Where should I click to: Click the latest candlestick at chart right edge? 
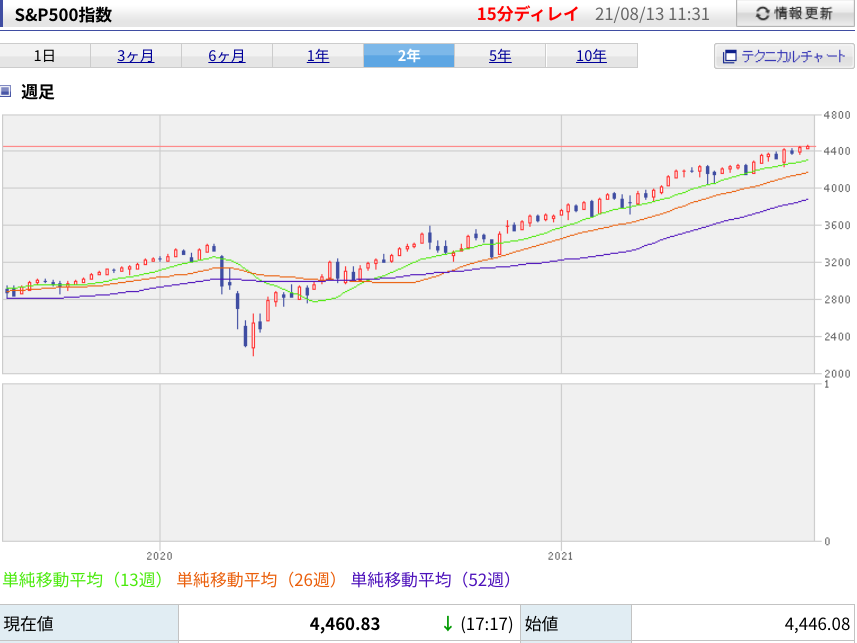click(807, 147)
